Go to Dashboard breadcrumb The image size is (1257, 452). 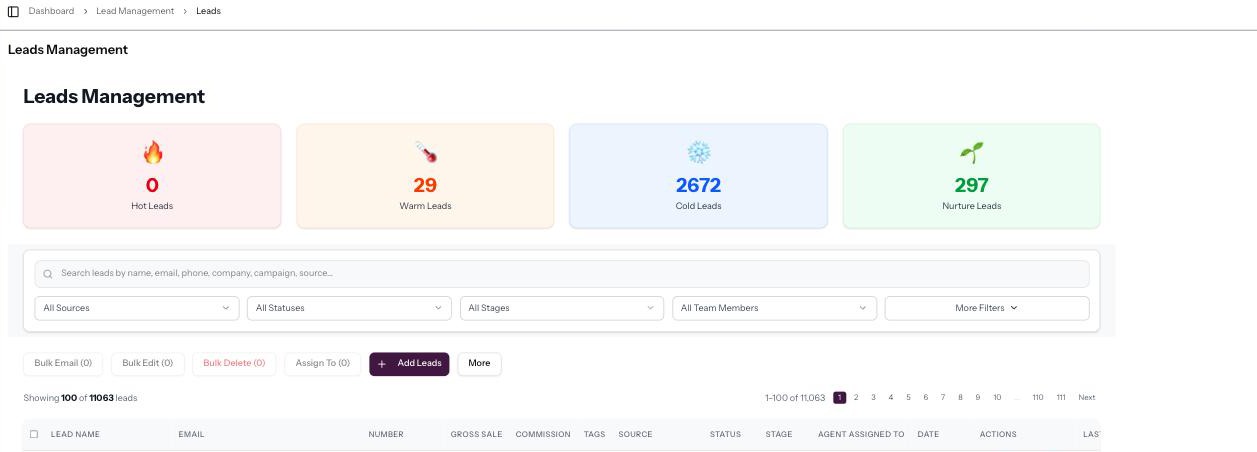tap(51, 11)
